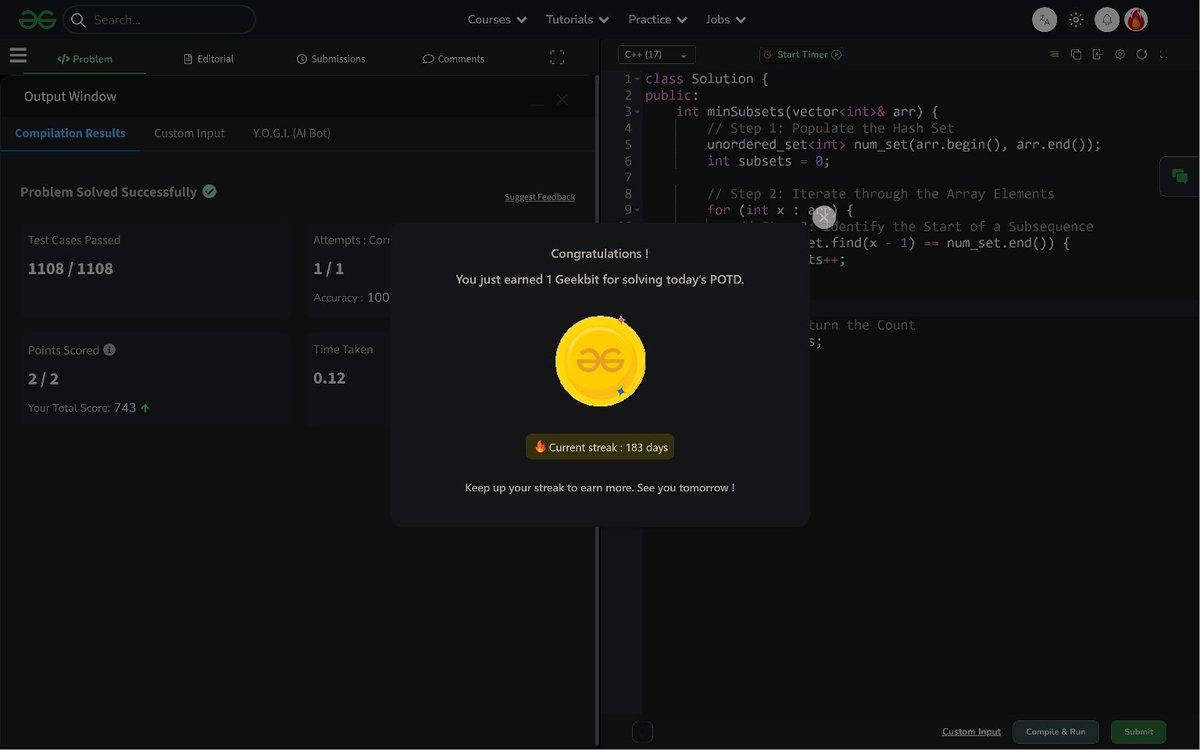Viewport: 1200px width, 750px height.
Task: Copy the code with the copy icon
Action: tap(1076, 54)
